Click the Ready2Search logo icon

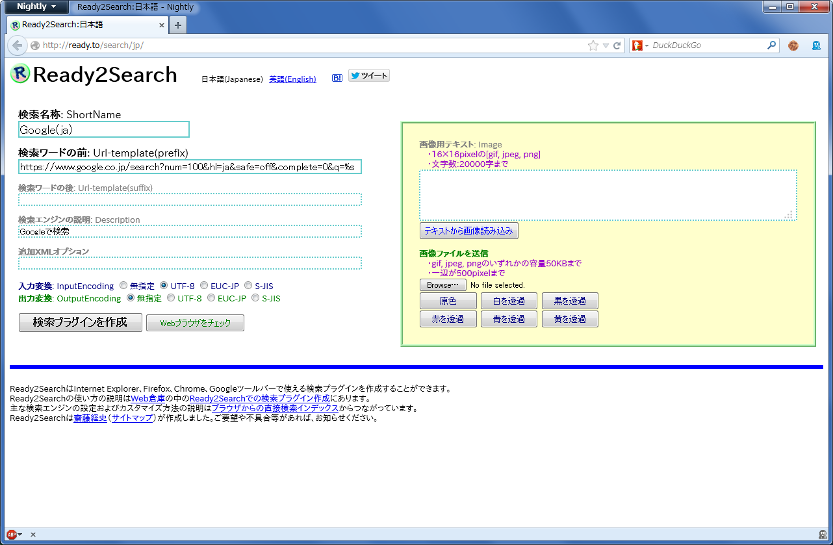20,73
